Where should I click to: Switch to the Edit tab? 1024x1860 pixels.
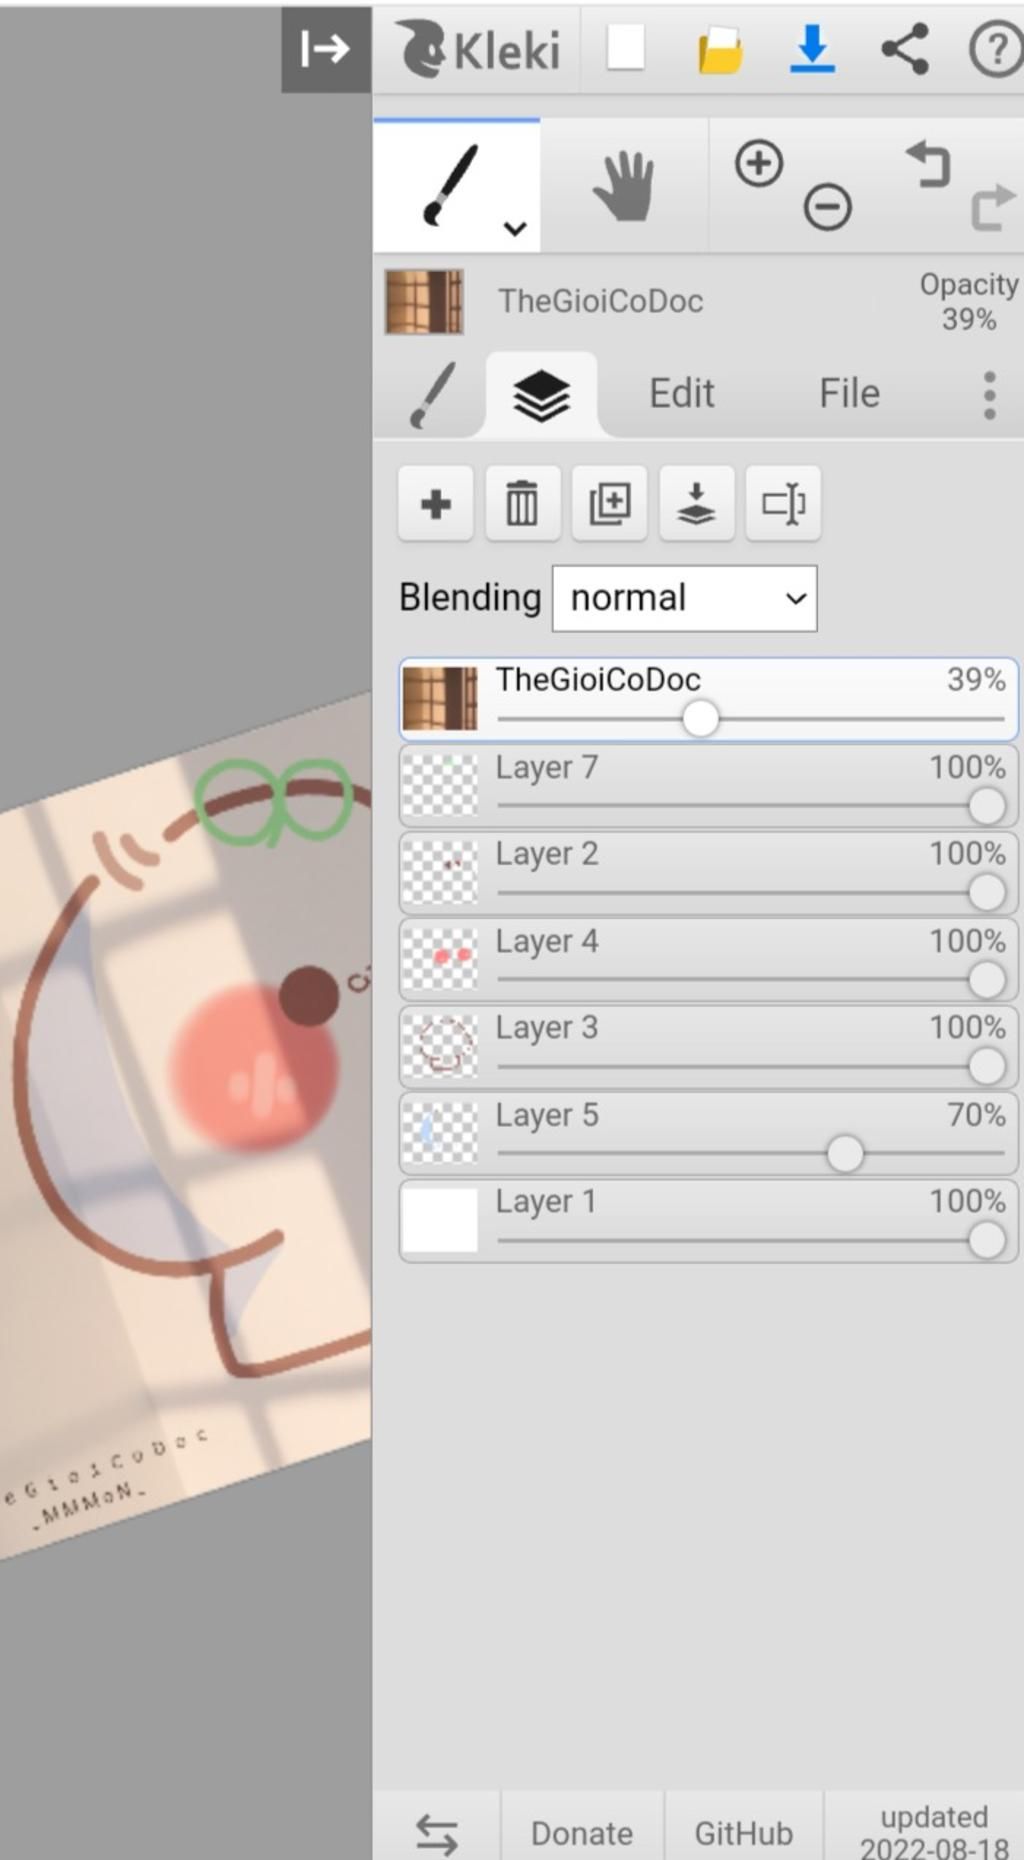[681, 393]
